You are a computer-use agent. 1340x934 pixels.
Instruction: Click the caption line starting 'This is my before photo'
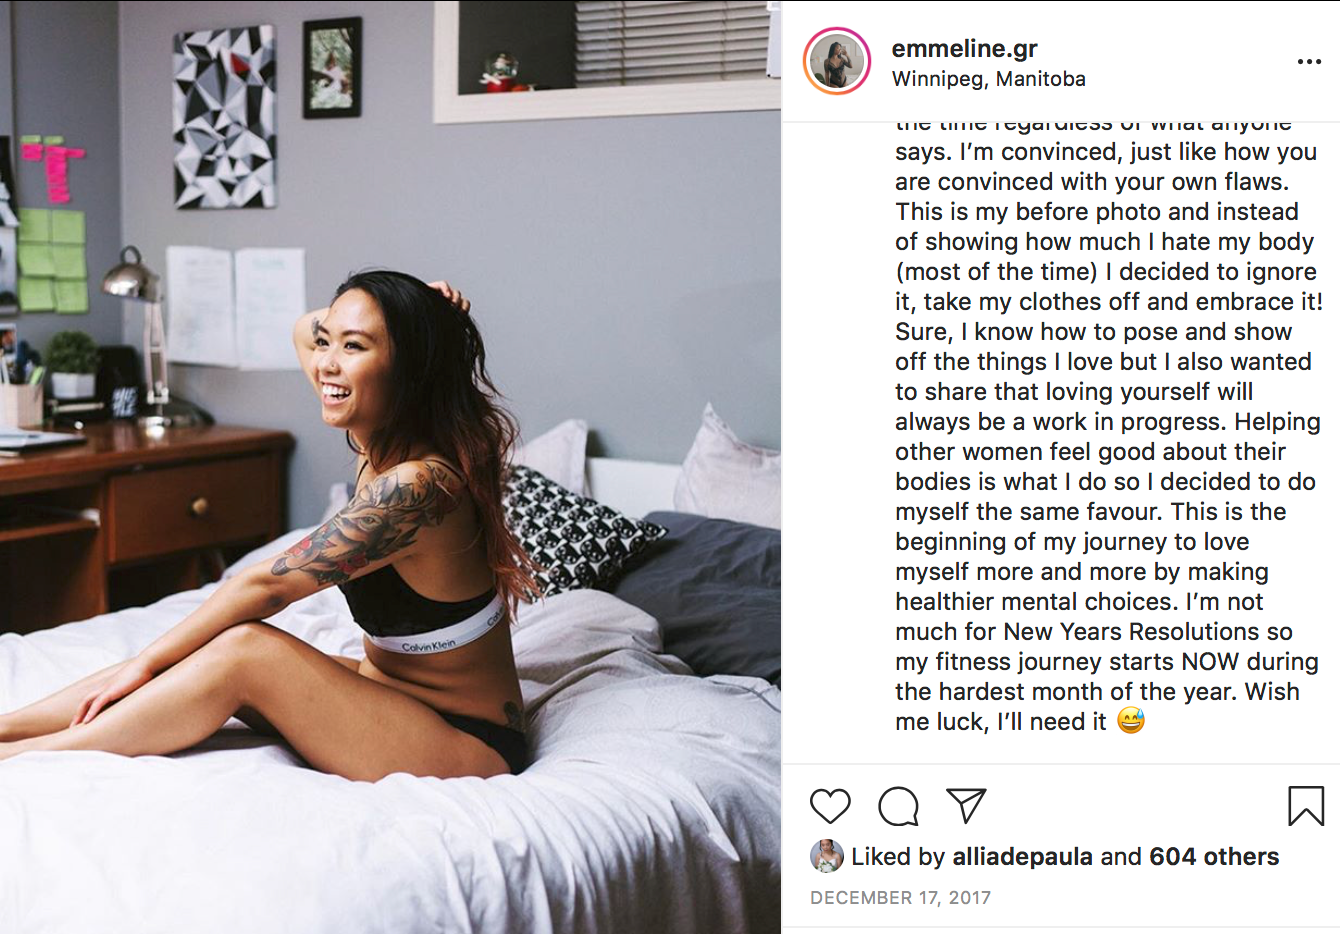coord(1097,212)
